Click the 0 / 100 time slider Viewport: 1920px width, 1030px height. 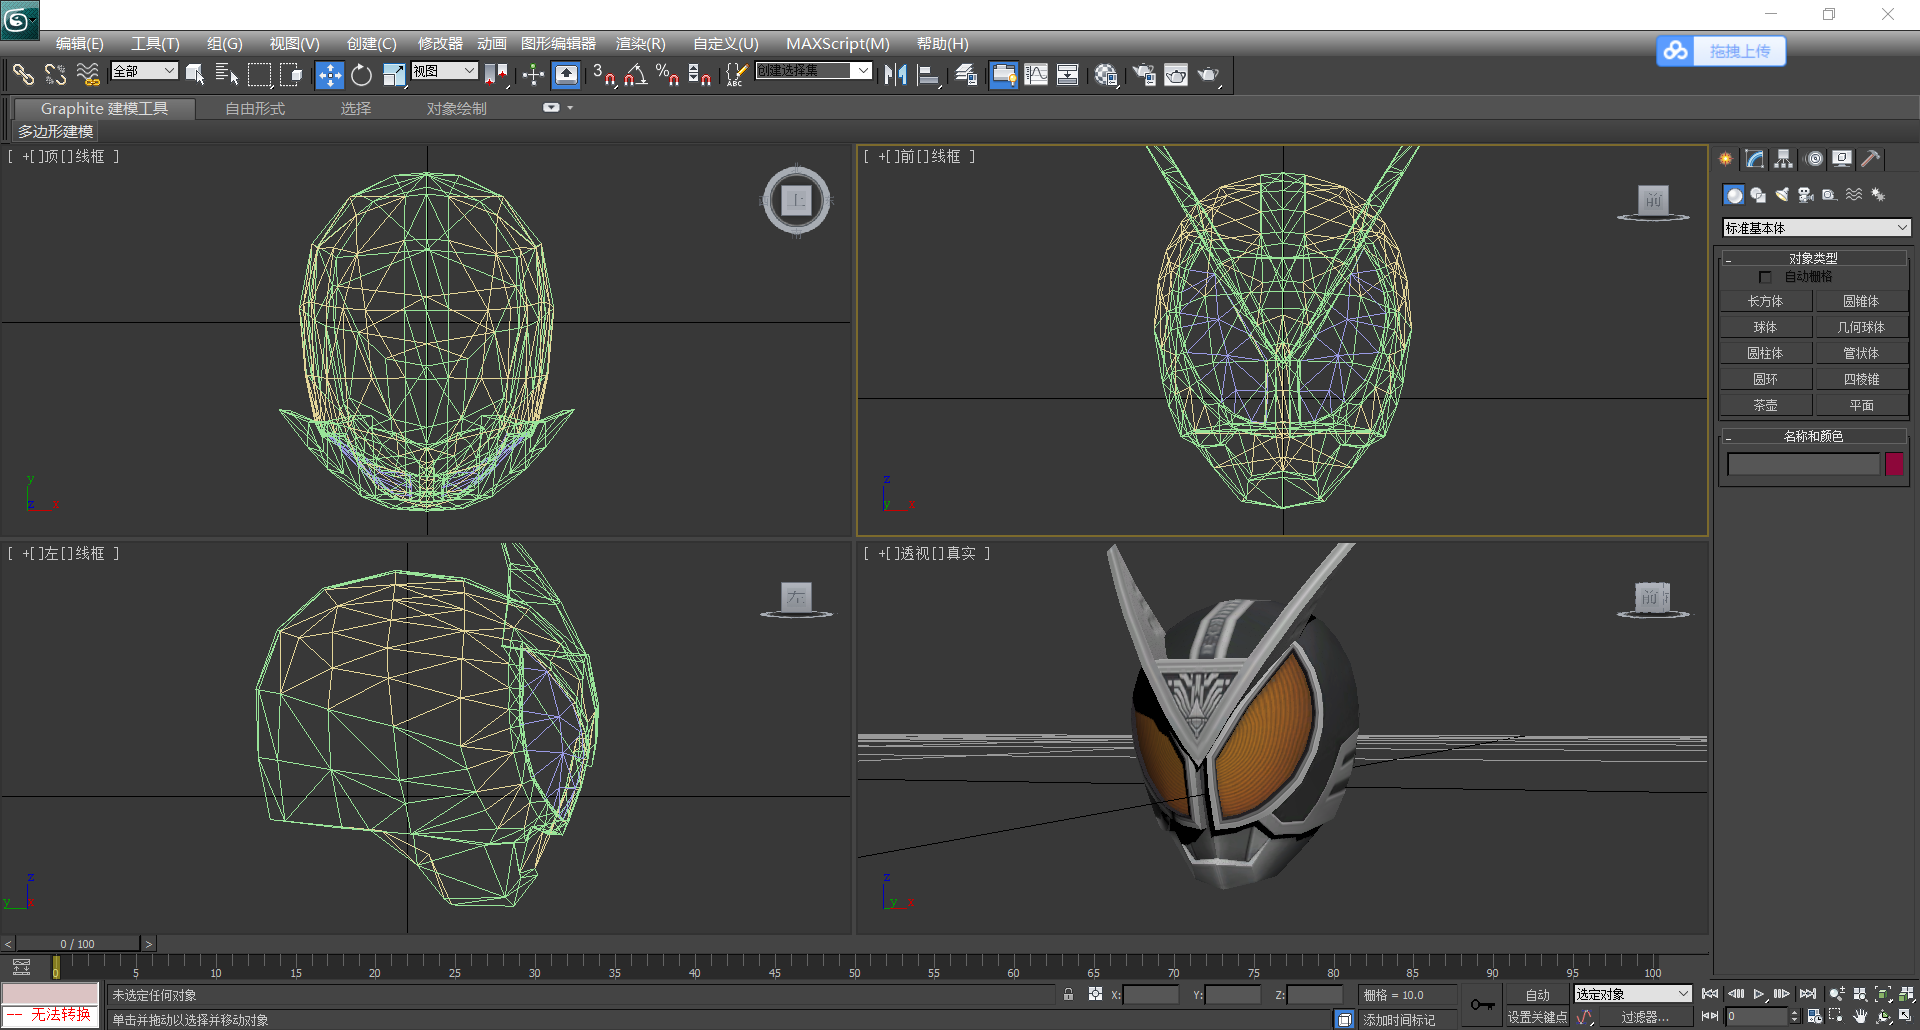point(78,943)
